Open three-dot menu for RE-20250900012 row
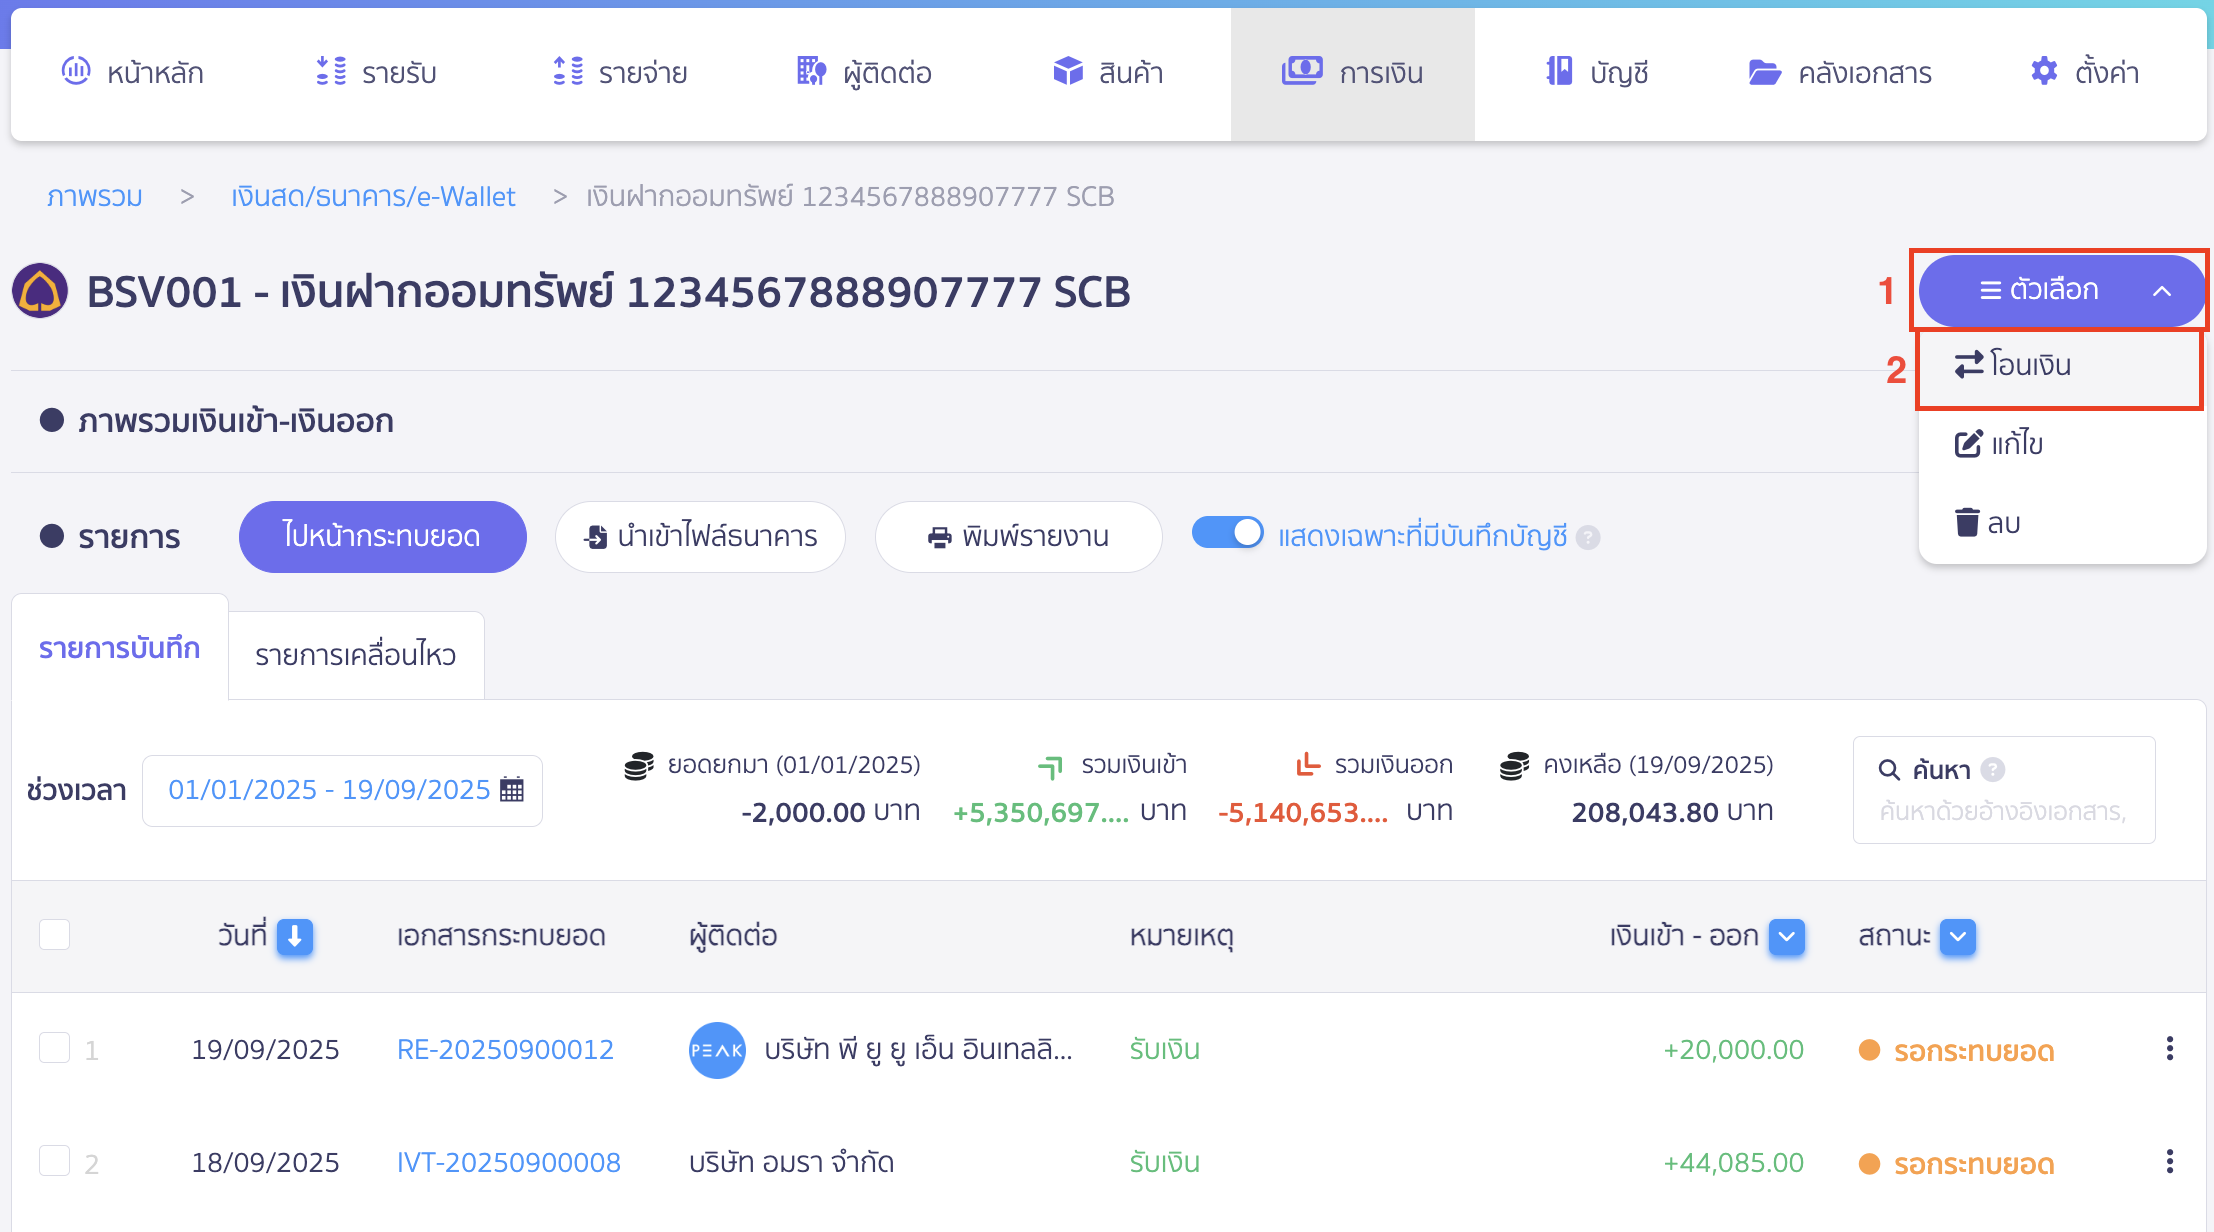Screen dimensions: 2214x1232 (2169, 1049)
